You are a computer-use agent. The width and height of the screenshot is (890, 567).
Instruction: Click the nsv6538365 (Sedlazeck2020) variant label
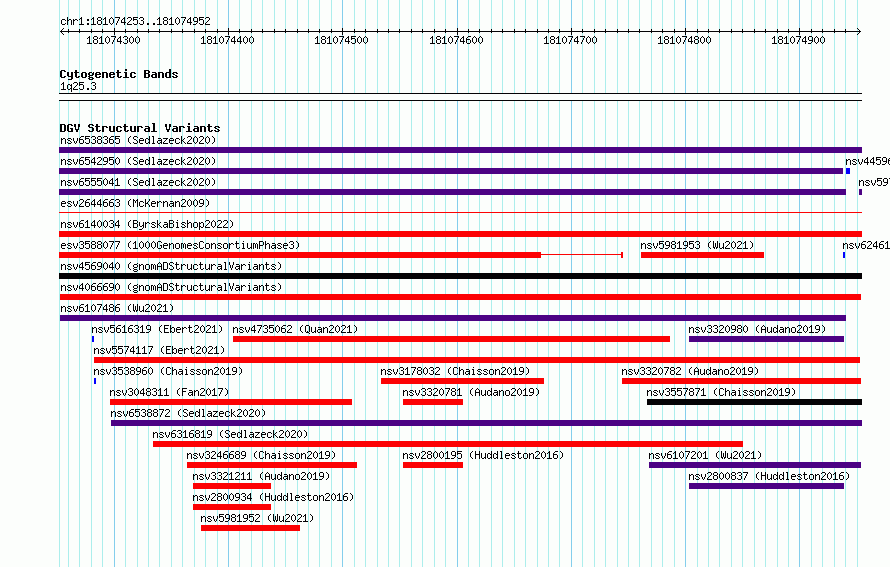point(138,140)
